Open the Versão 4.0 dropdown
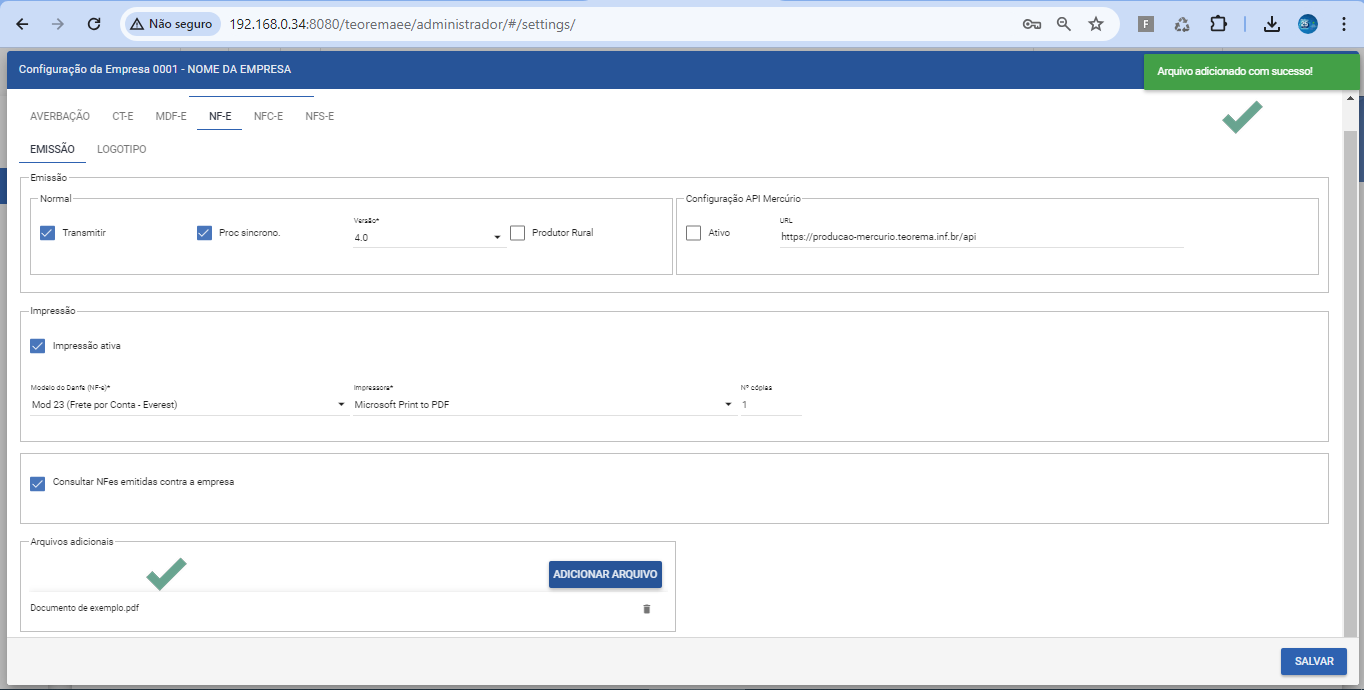 tap(429, 238)
